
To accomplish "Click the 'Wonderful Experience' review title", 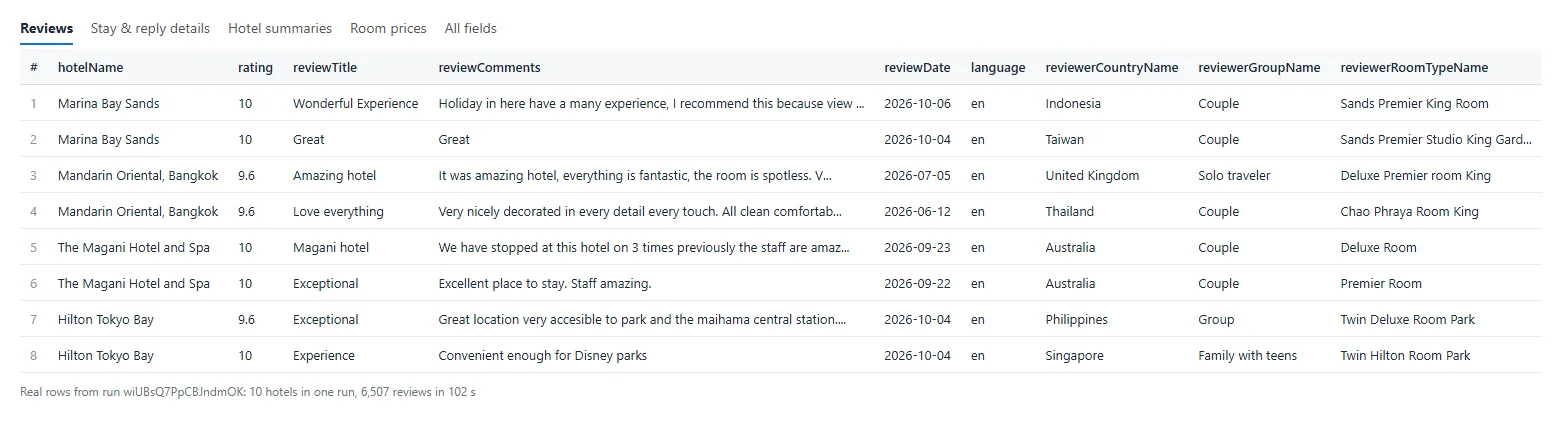I will point(356,104).
